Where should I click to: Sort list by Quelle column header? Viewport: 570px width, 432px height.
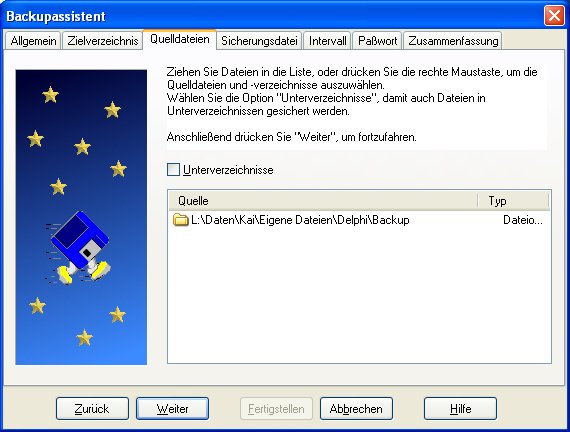pyautogui.click(x=323, y=201)
